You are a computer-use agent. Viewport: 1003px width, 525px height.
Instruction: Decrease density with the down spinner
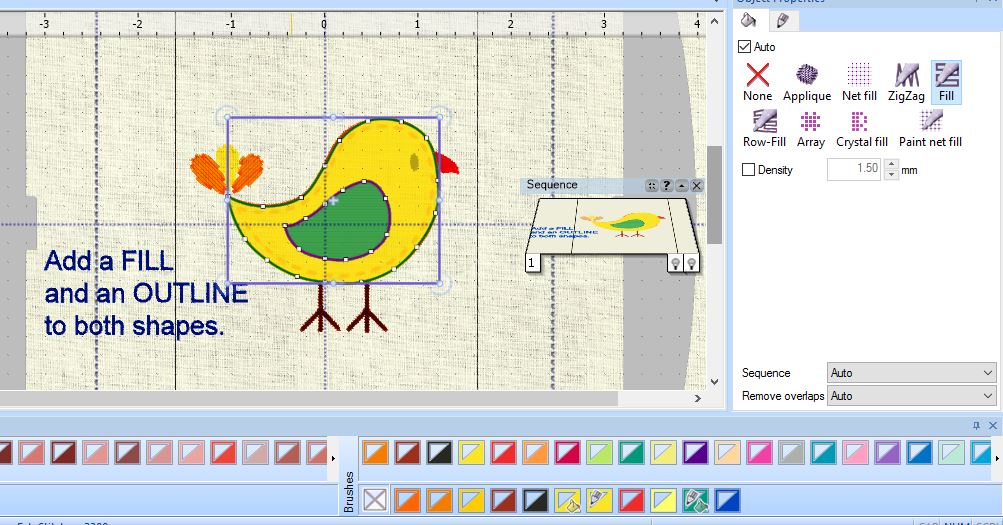891,175
